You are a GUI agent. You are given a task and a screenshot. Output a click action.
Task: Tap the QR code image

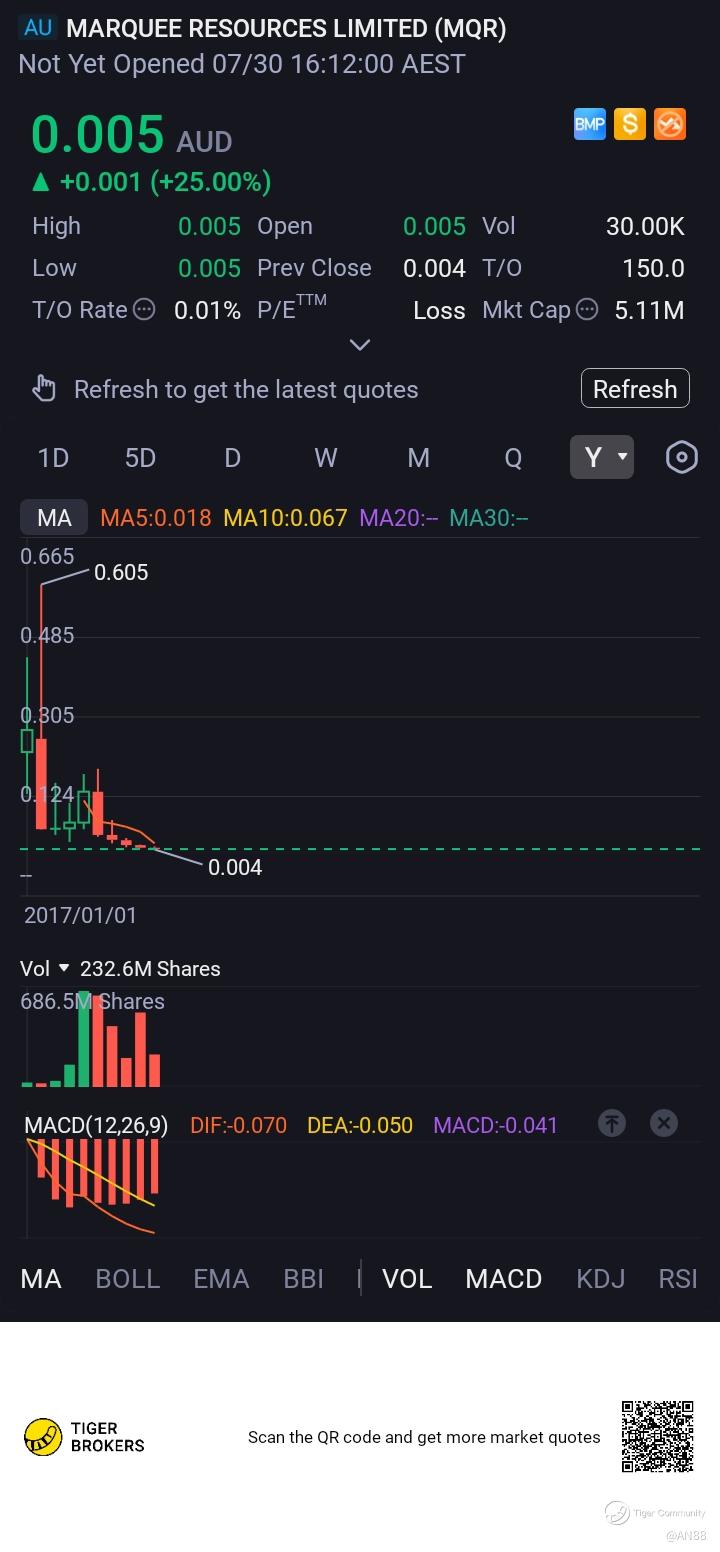point(658,1437)
